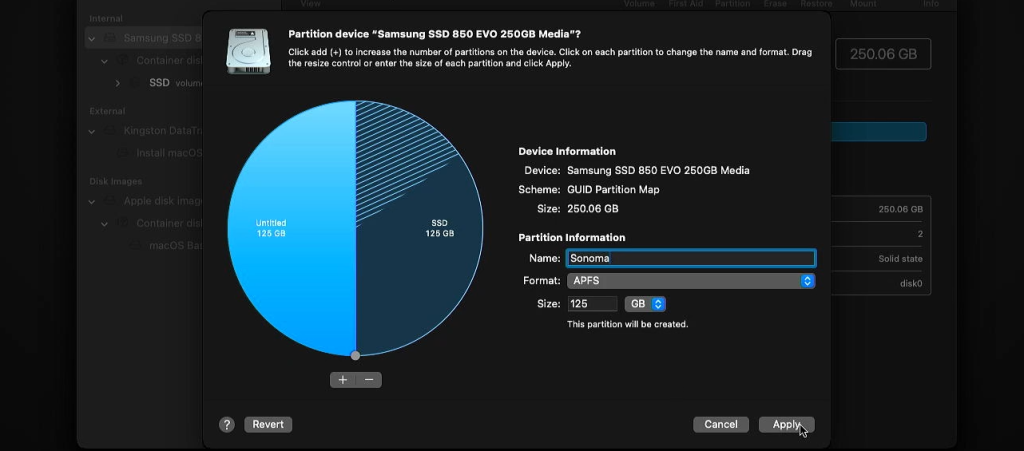Collapse the Container disk under Samsung SSD

[104, 61]
